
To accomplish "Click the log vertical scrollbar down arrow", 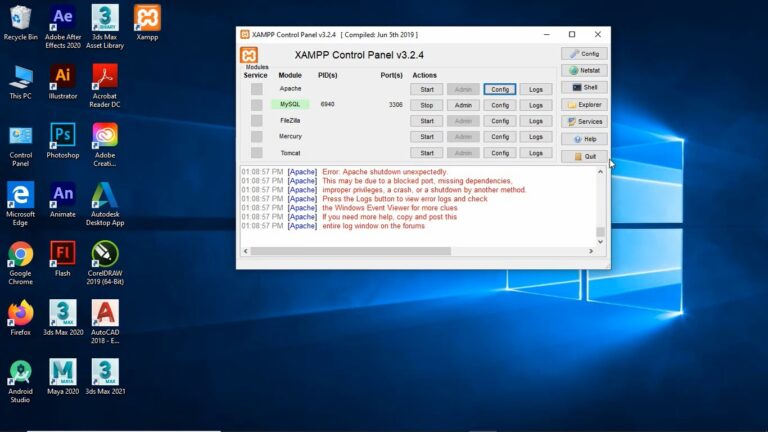I will (x=600, y=241).
